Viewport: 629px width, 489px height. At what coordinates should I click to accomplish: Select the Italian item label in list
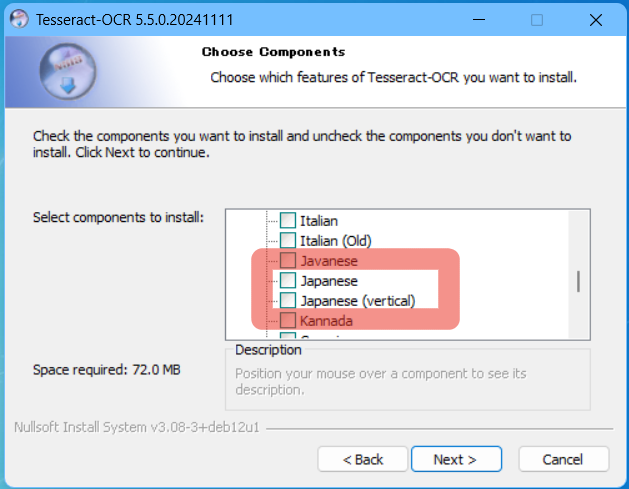pyautogui.click(x=319, y=220)
